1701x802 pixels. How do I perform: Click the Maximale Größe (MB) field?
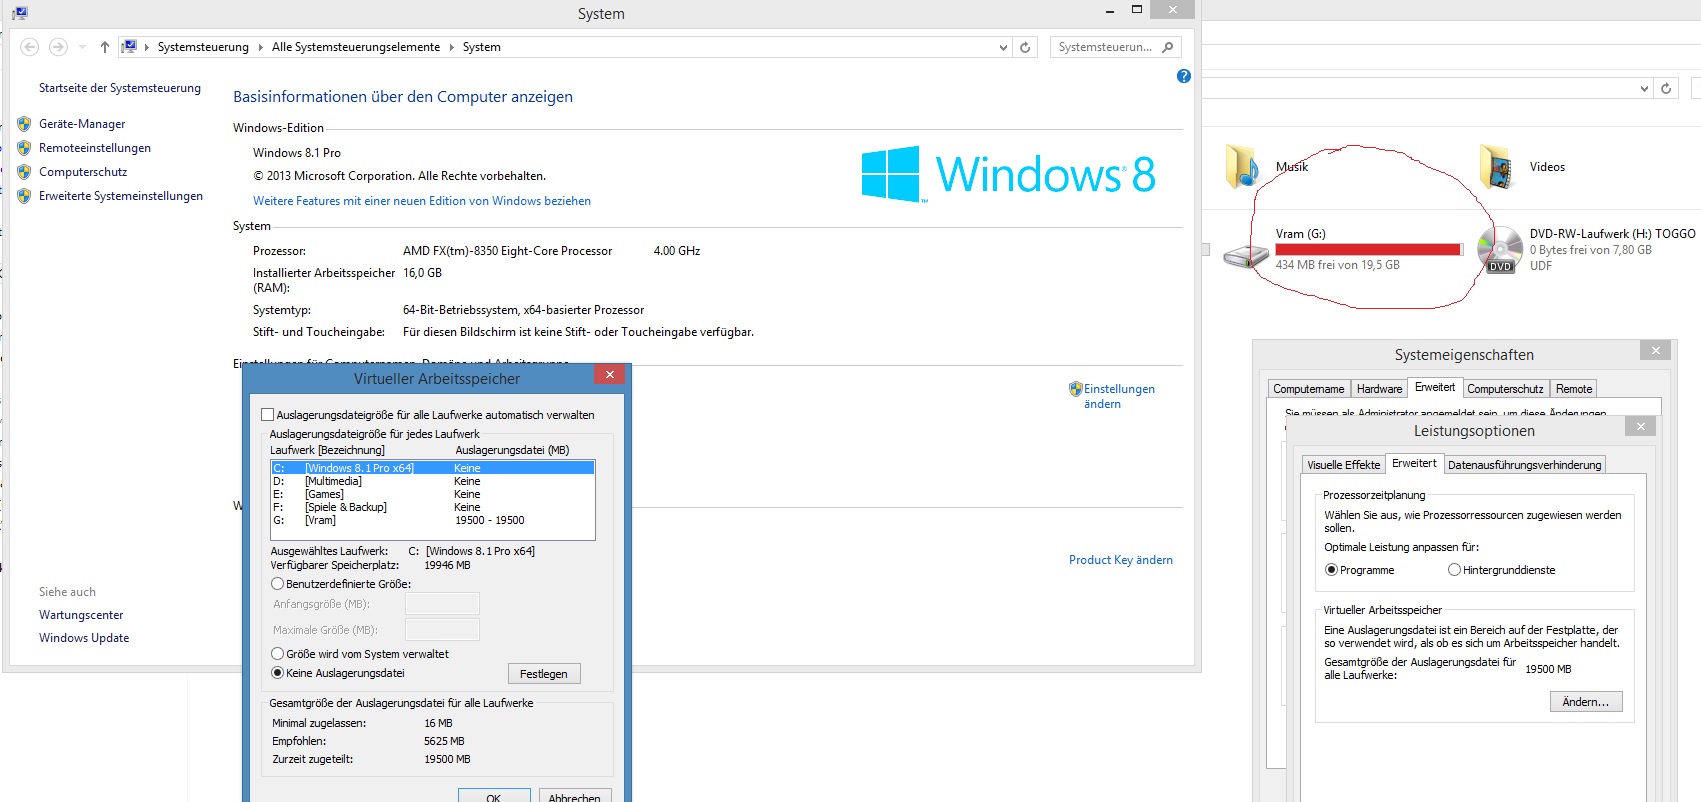point(442,629)
